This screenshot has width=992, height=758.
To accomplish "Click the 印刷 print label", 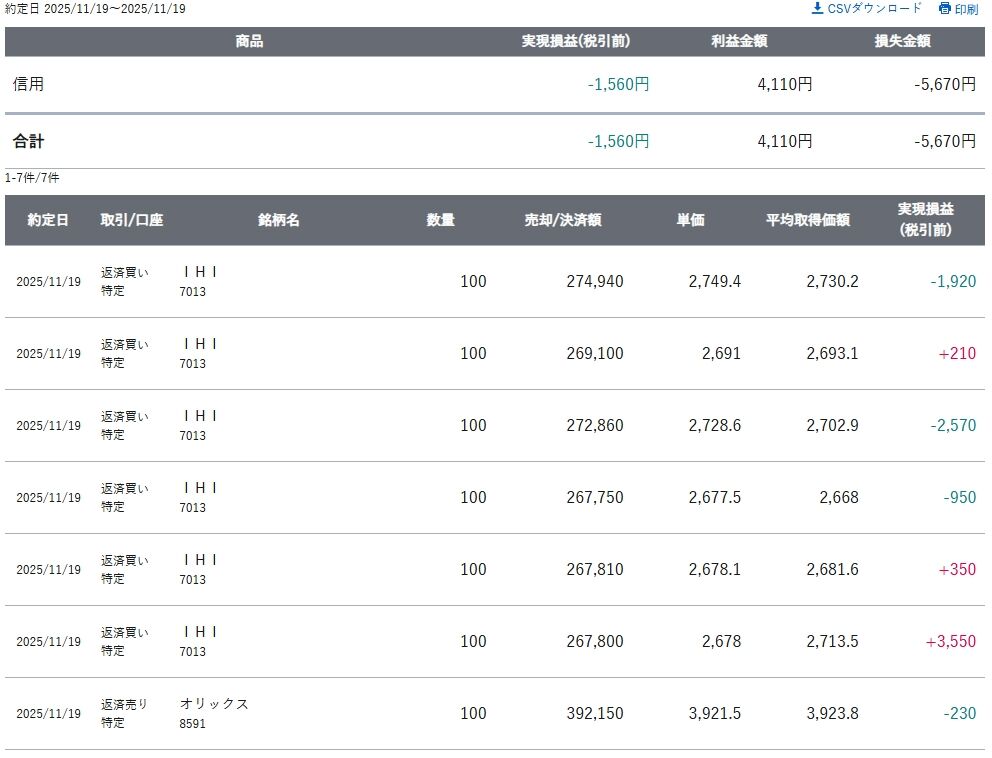I will pos(966,9).
